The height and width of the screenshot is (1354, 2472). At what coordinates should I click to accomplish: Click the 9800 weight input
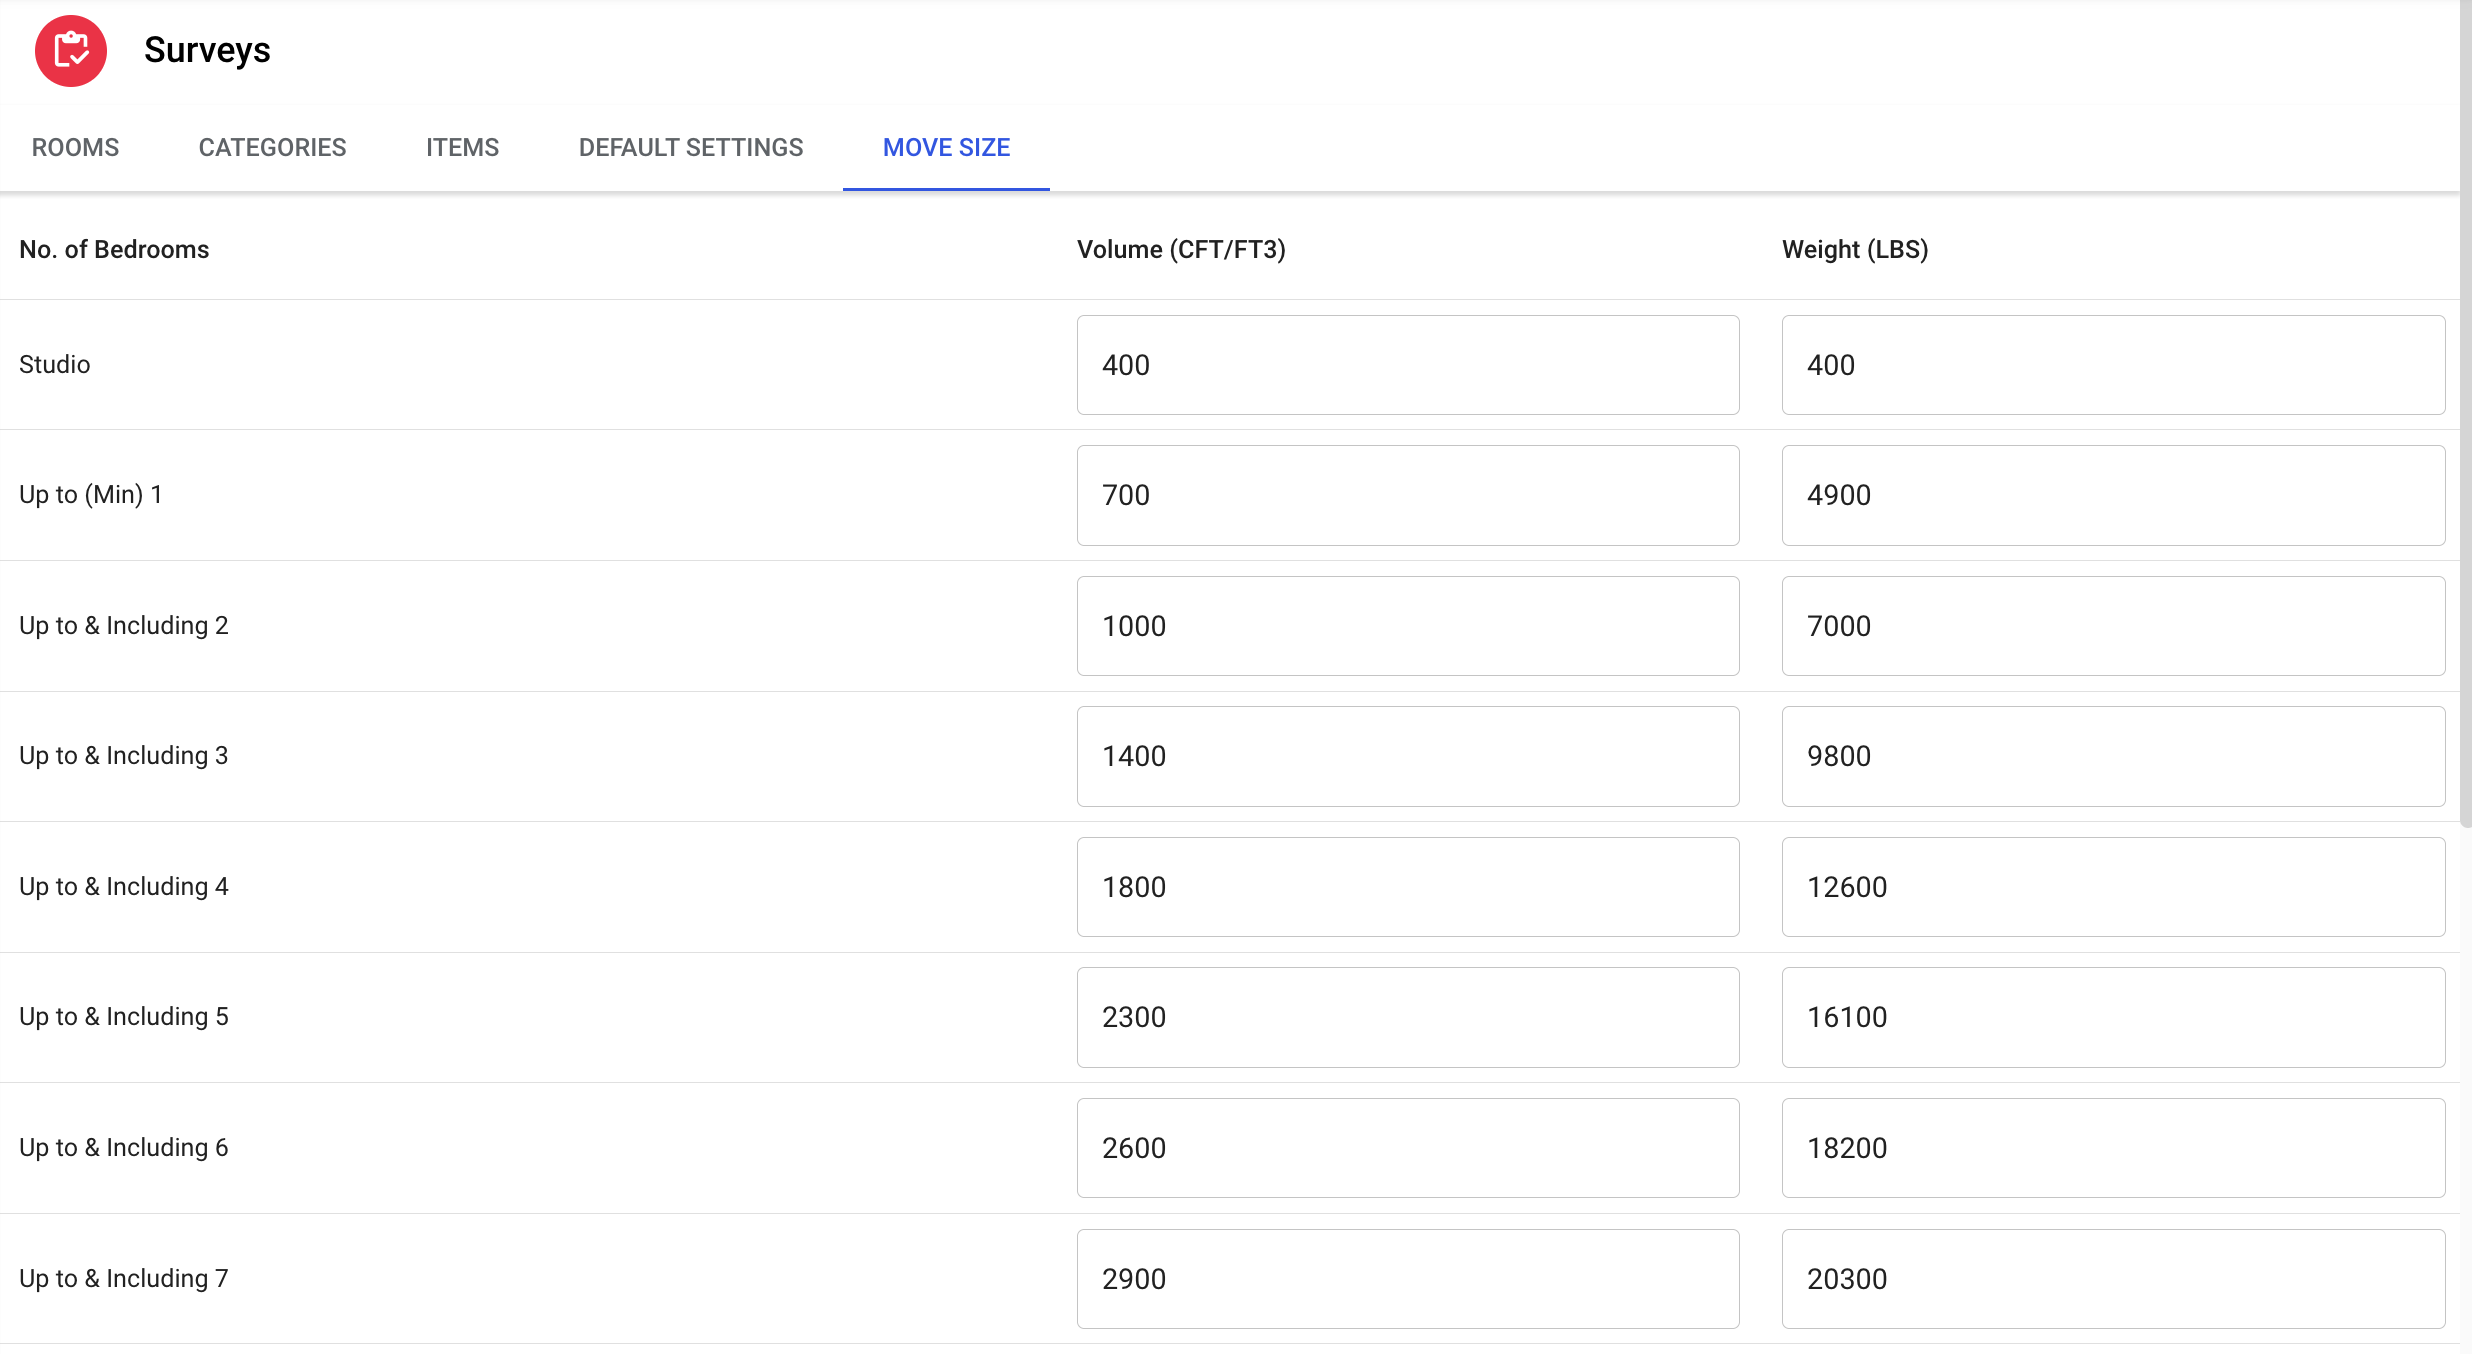click(x=2112, y=756)
